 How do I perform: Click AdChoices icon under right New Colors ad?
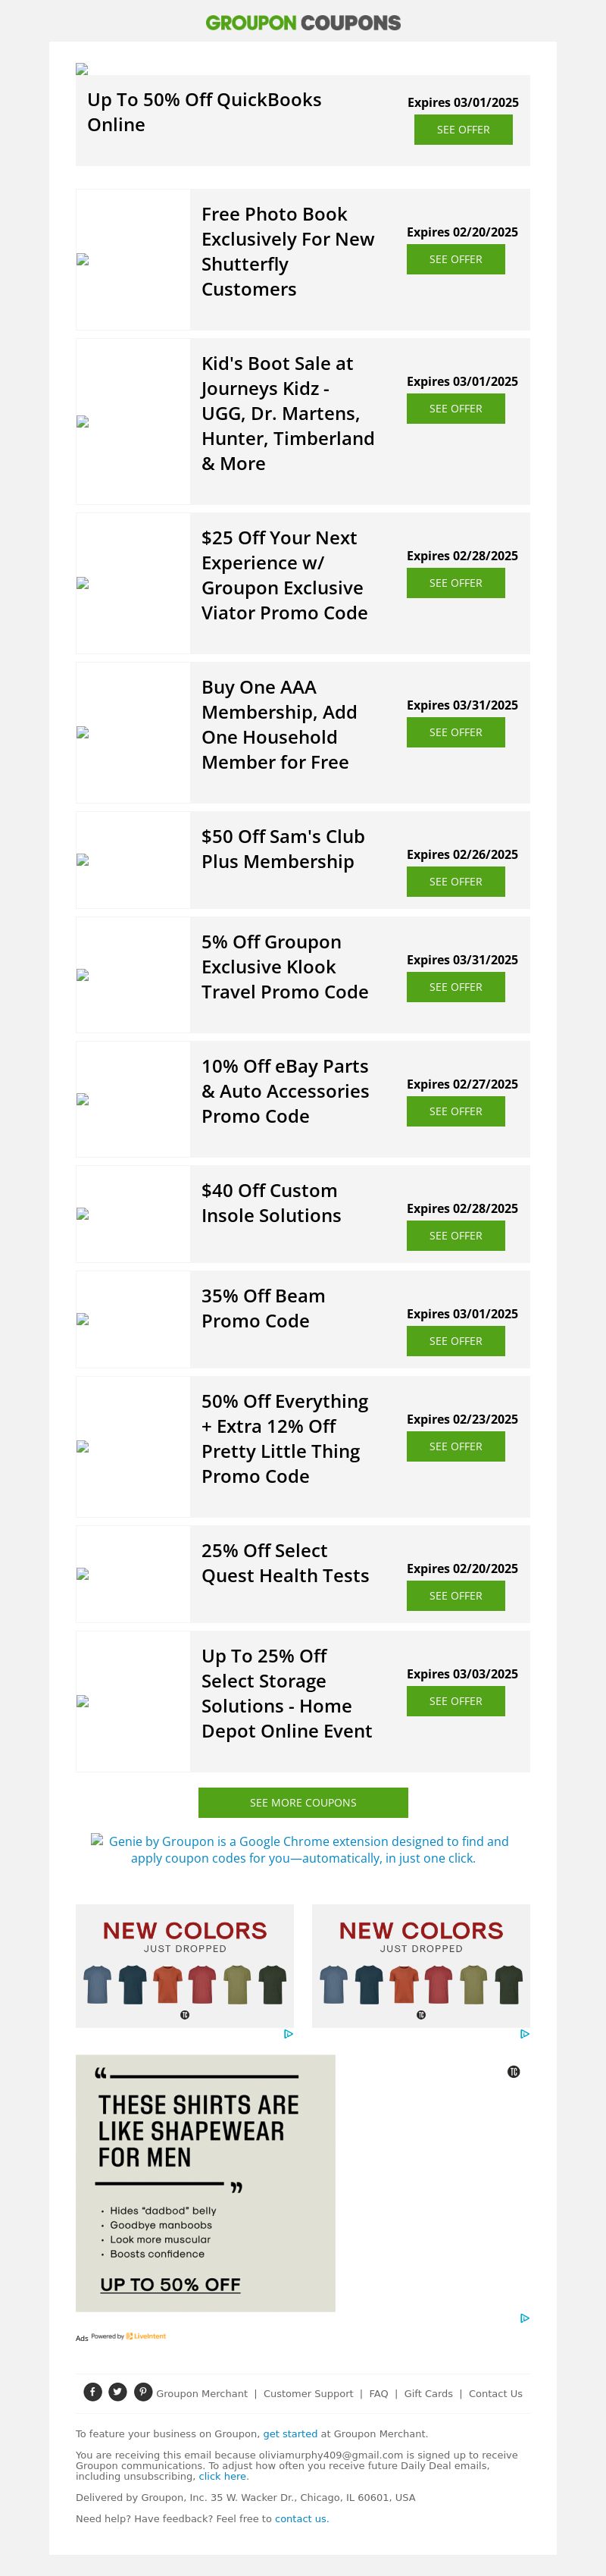click(x=524, y=2034)
